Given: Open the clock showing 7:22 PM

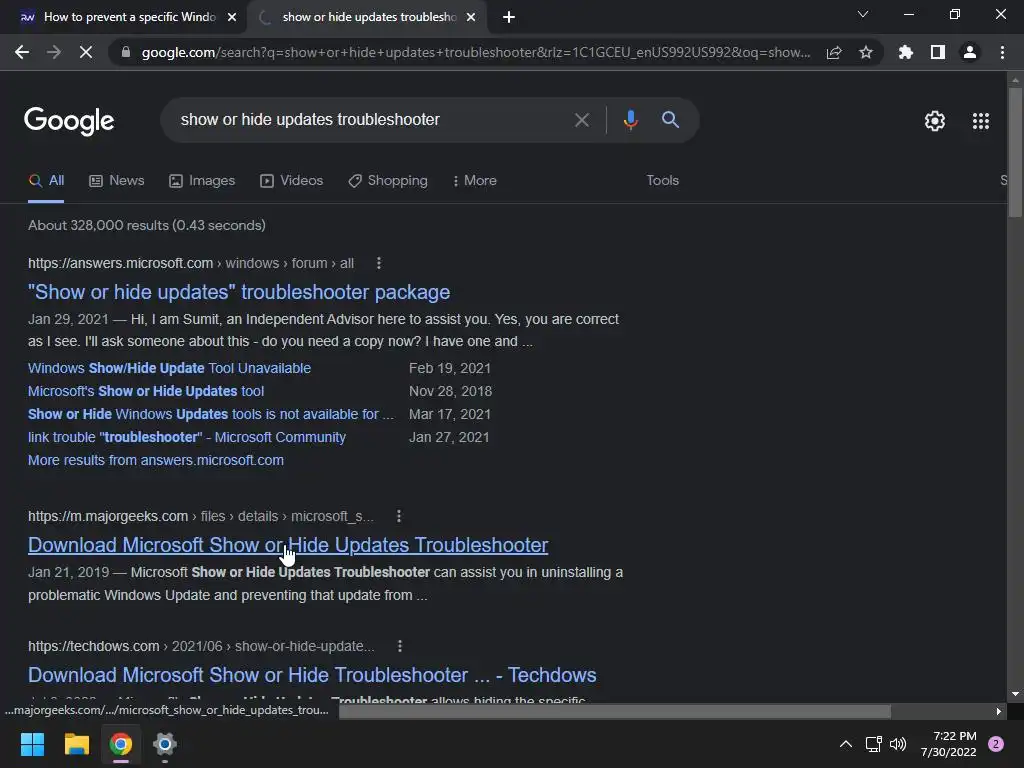Looking at the screenshot, I should 948,744.
